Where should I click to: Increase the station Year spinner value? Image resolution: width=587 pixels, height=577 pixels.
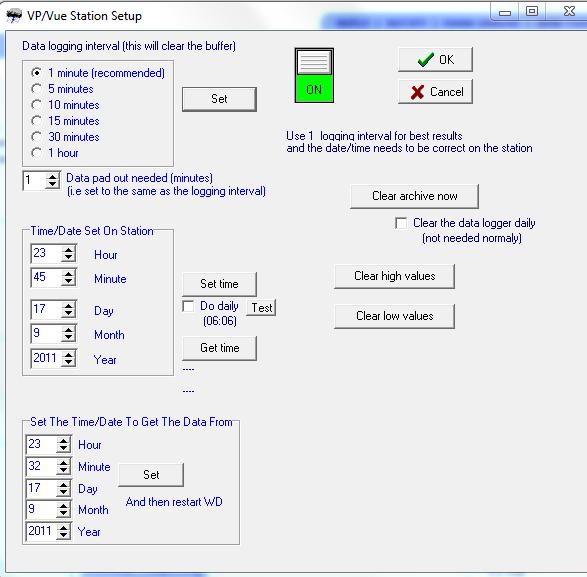(68, 355)
